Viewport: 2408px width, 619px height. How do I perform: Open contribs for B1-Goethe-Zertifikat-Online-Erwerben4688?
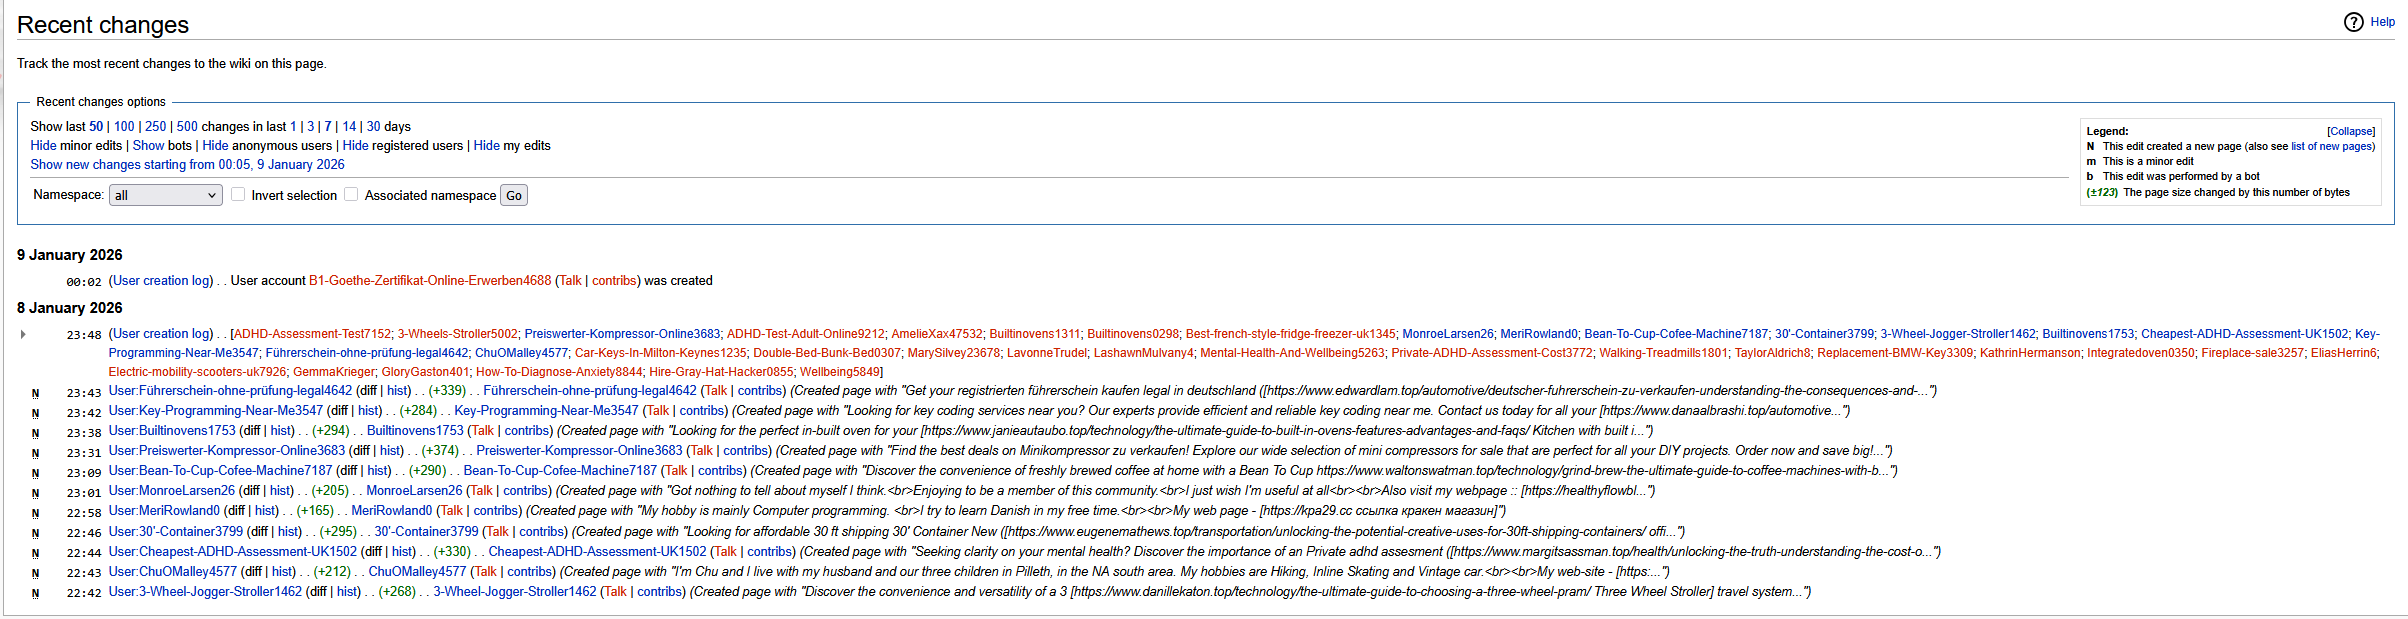click(x=614, y=281)
